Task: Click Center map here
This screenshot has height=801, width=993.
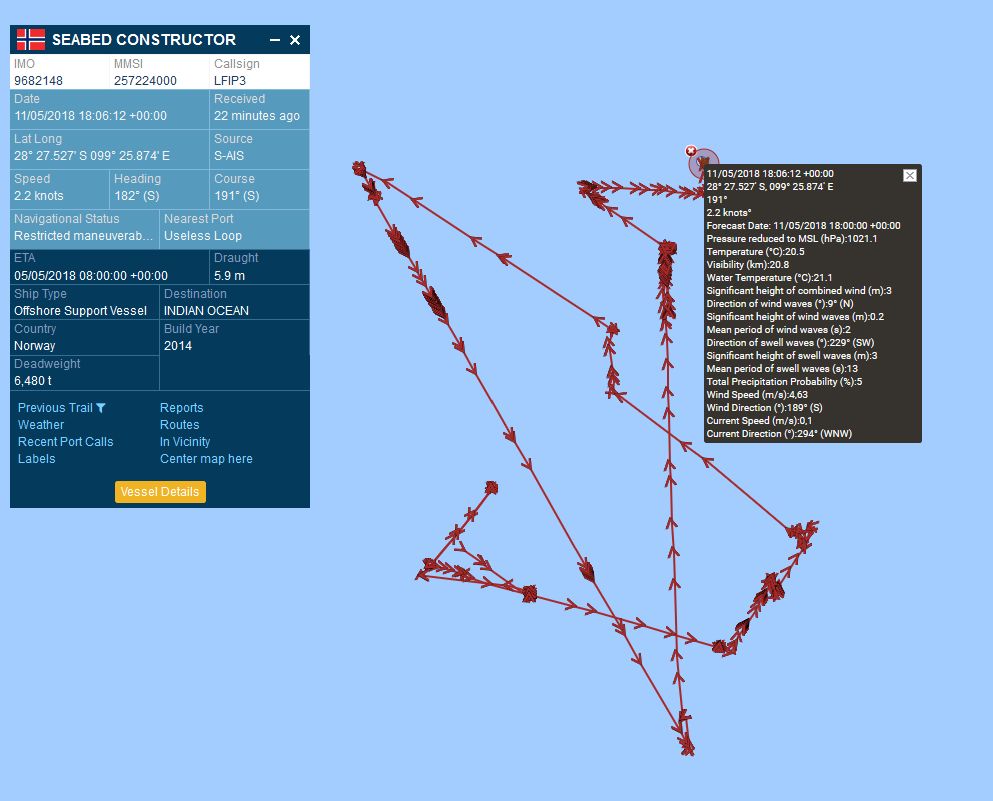Action: [x=206, y=459]
